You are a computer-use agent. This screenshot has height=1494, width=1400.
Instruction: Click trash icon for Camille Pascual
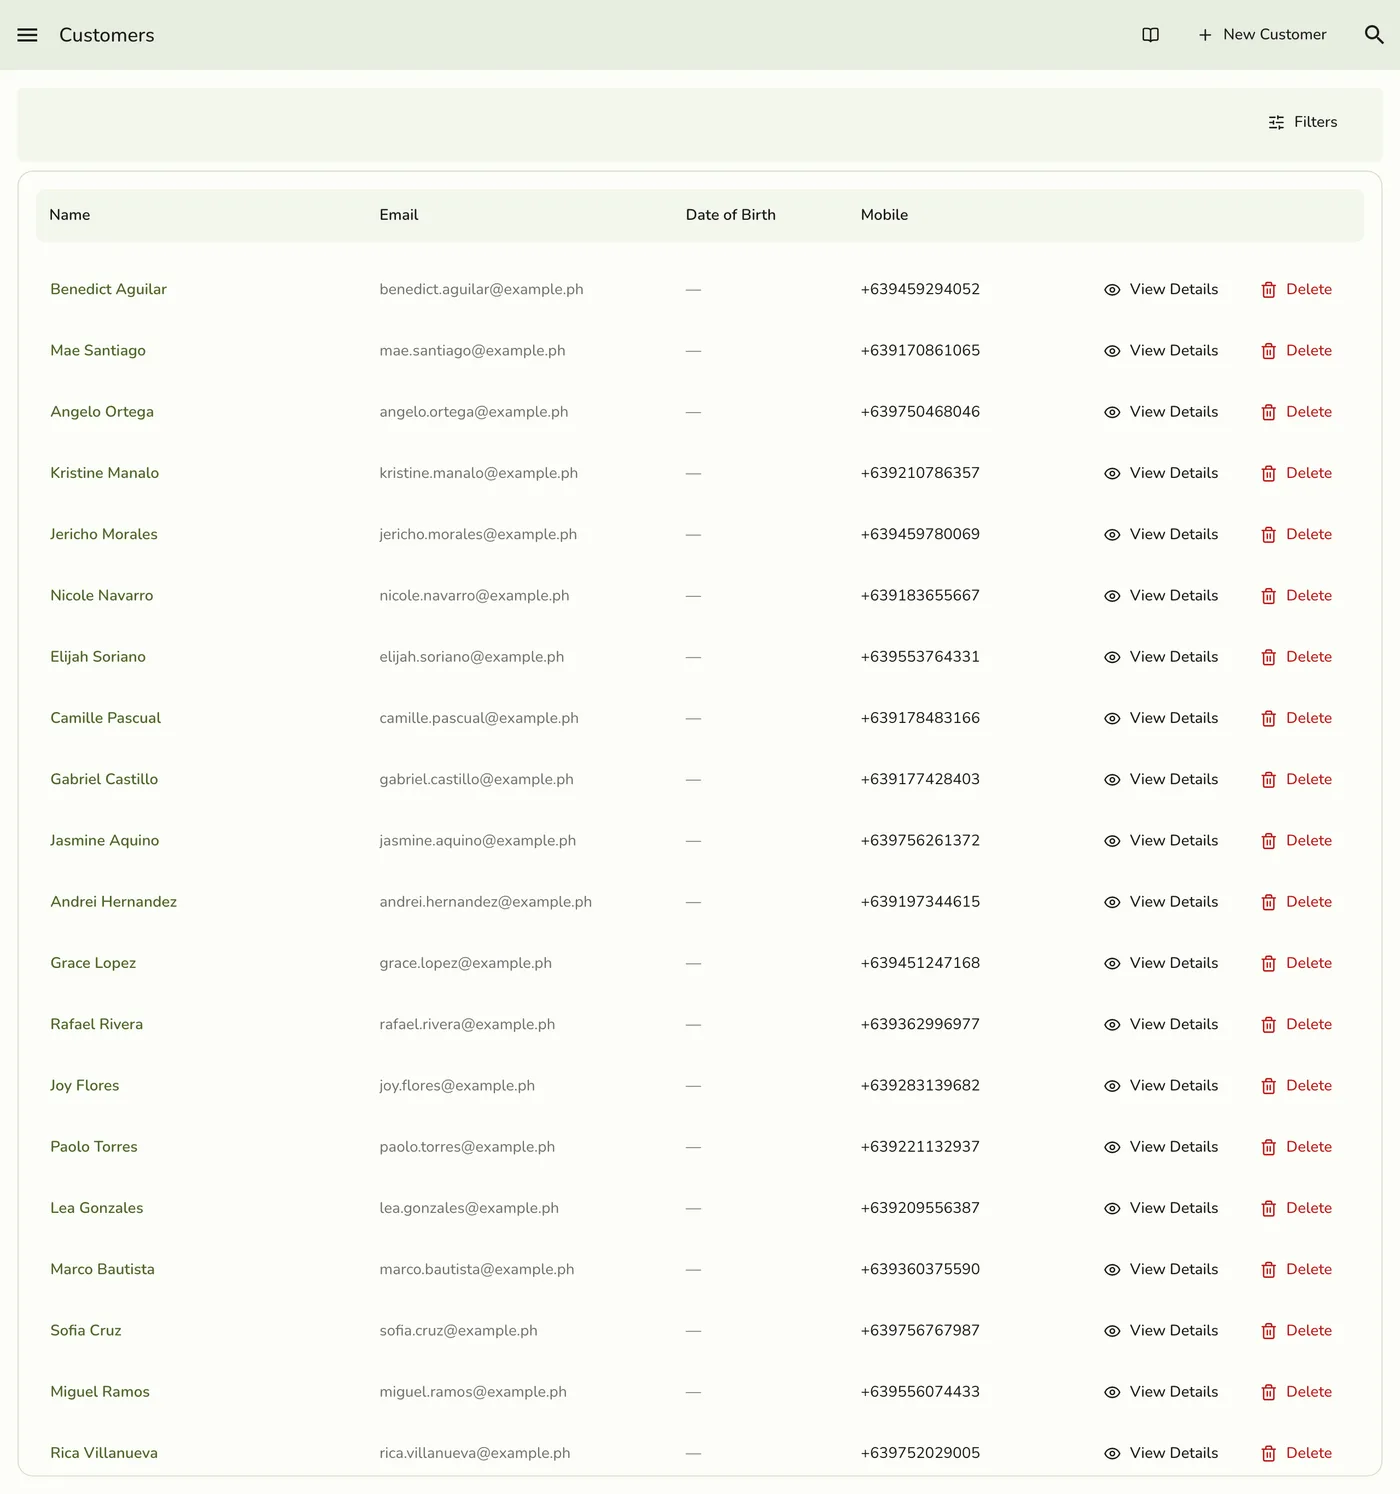pyautogui.click(x=1268, y=719)
